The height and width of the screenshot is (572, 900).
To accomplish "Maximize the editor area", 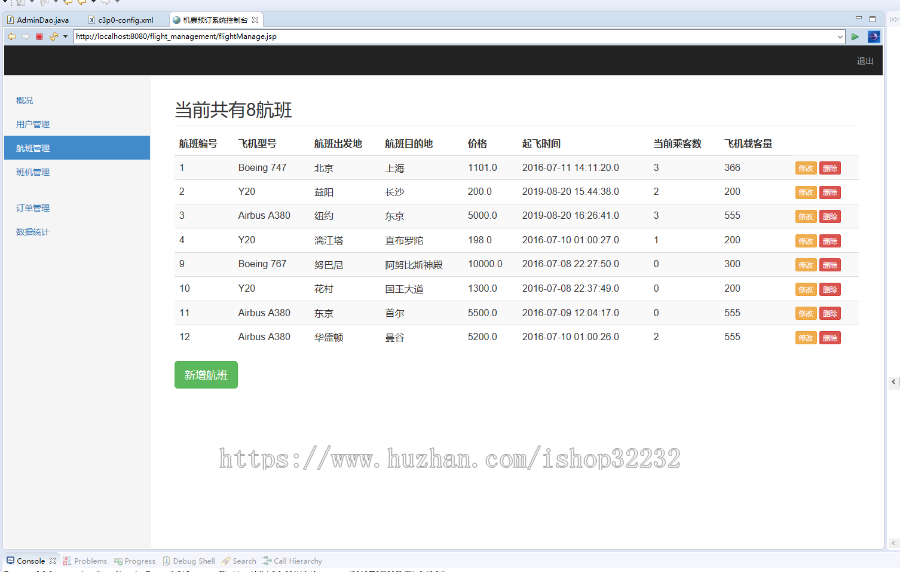I will click(x=872, y=18).
